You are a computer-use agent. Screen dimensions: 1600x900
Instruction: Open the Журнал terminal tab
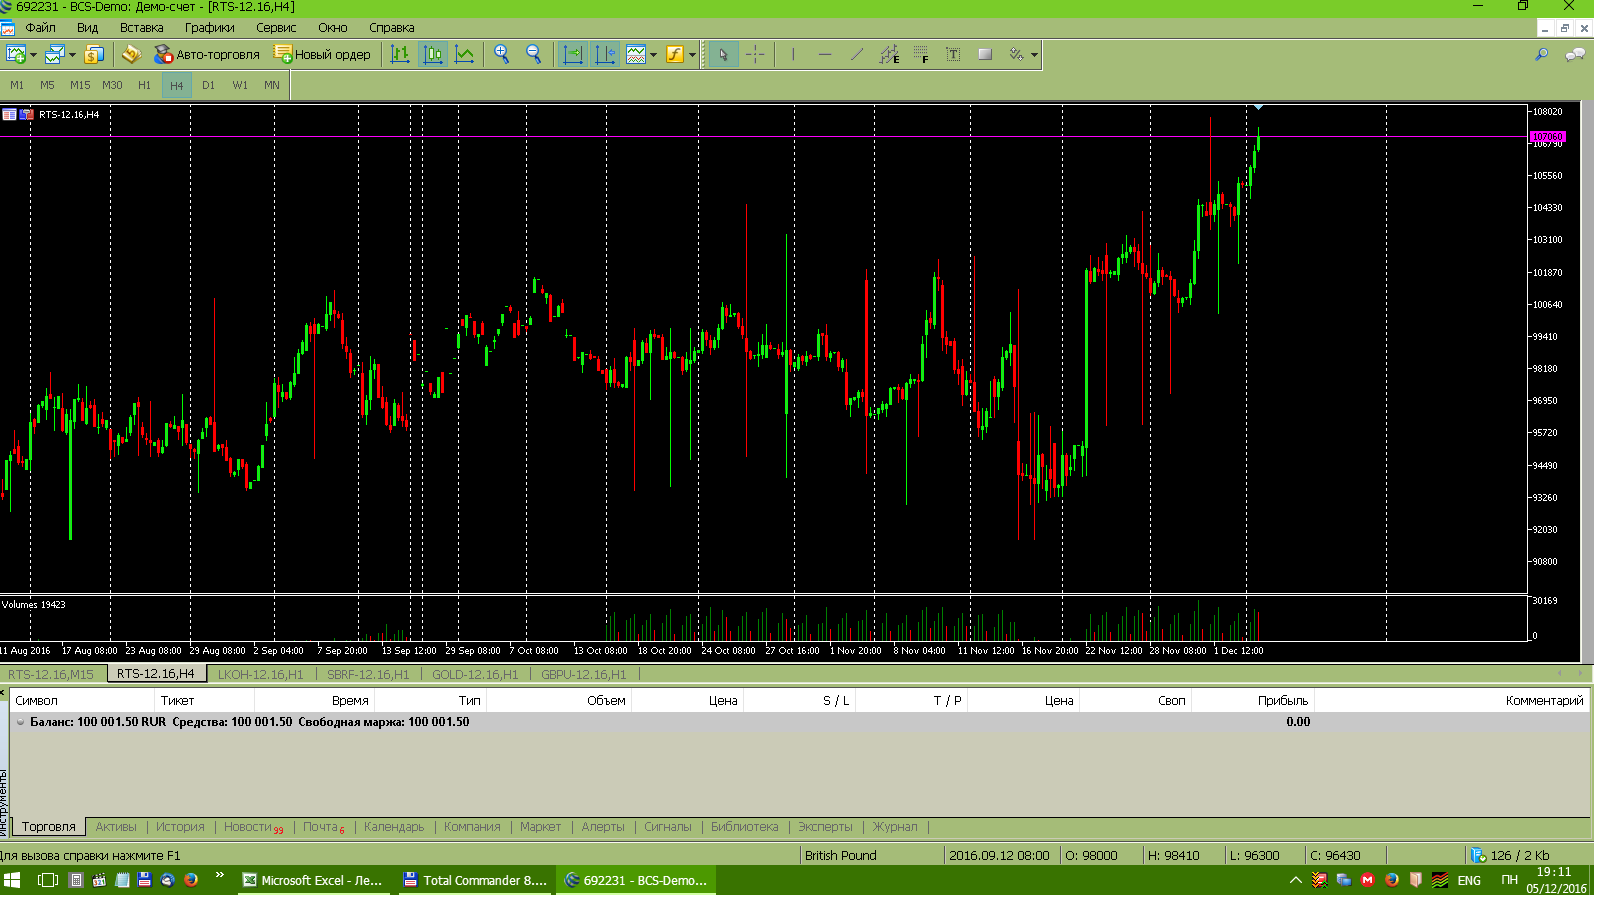[895, 827]
